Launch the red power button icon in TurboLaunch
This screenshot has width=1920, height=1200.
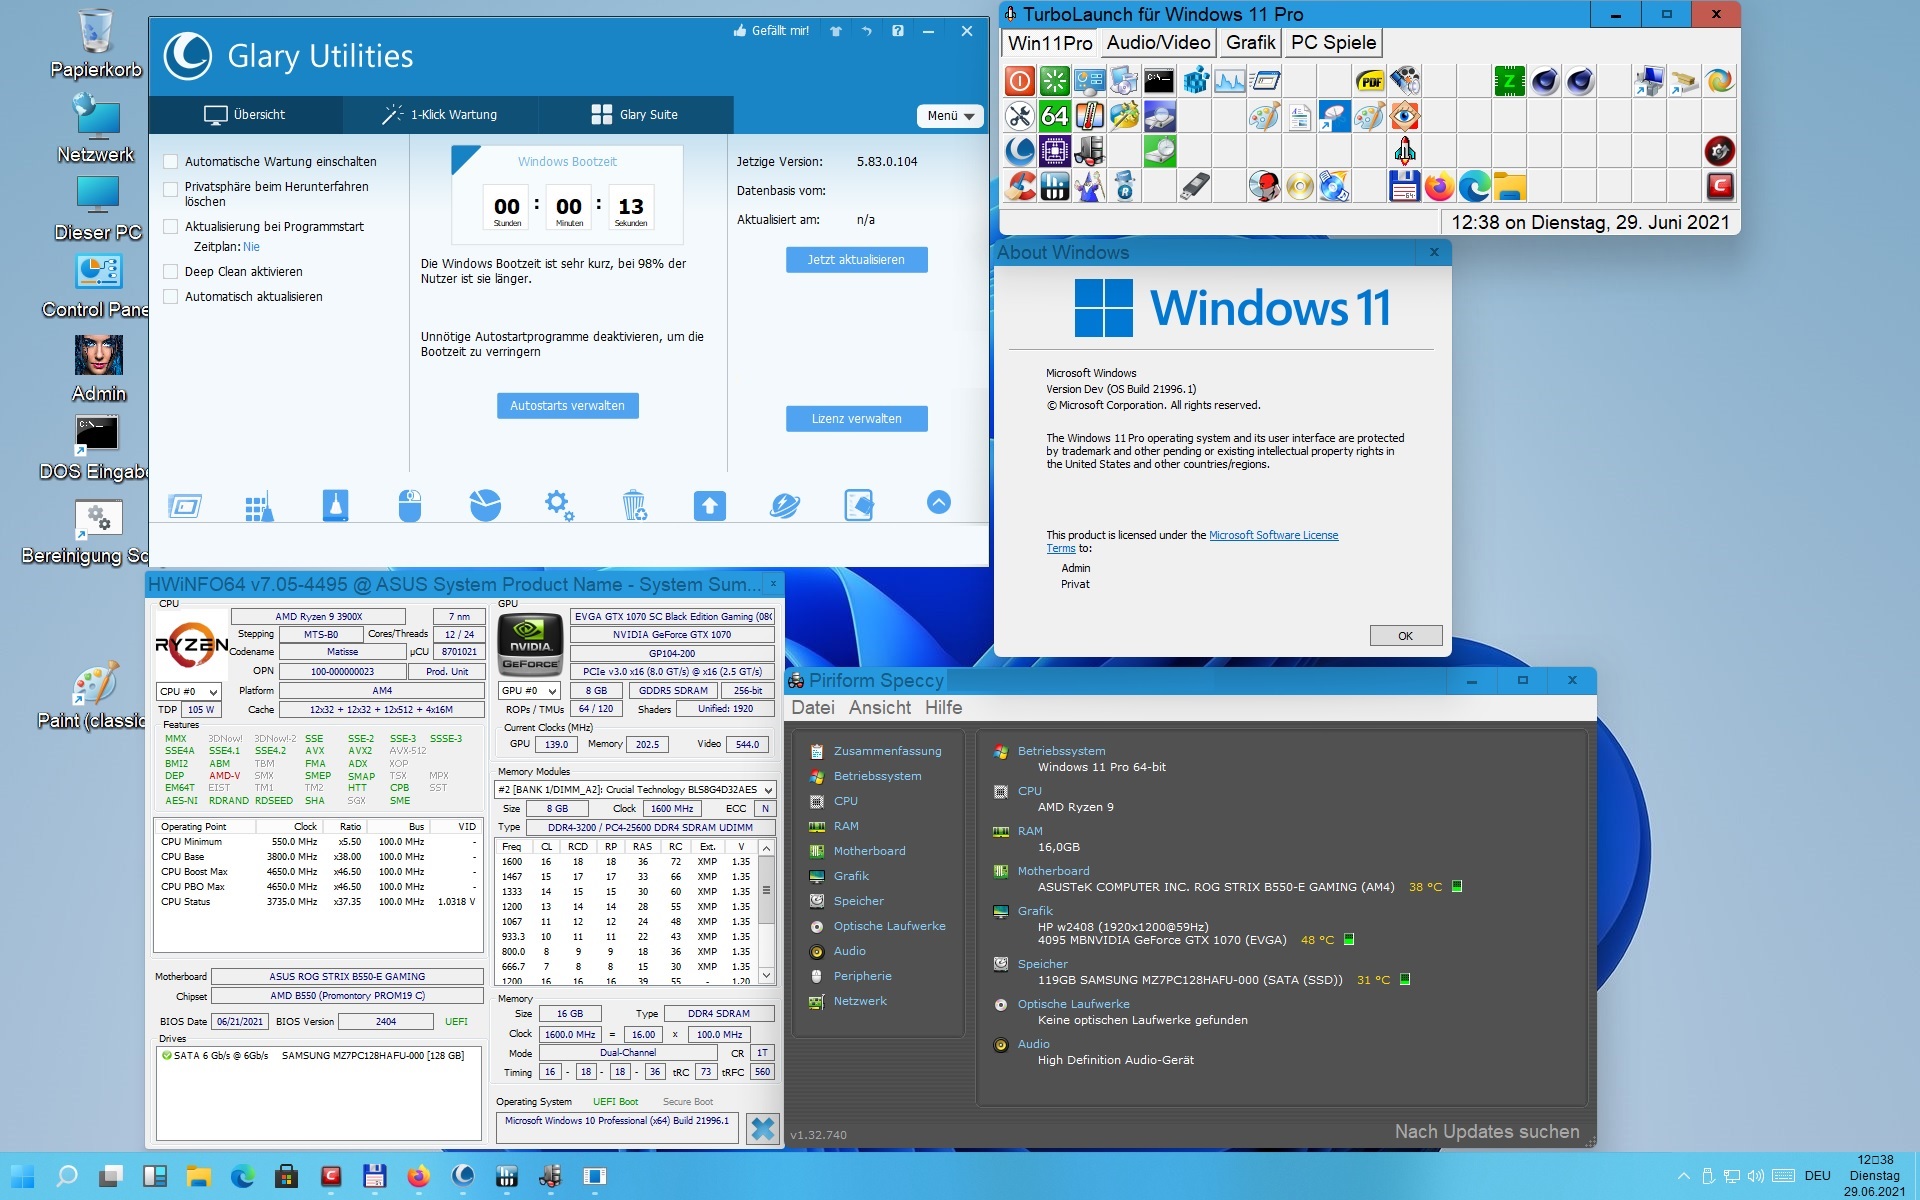click(x=1019, y=81)
